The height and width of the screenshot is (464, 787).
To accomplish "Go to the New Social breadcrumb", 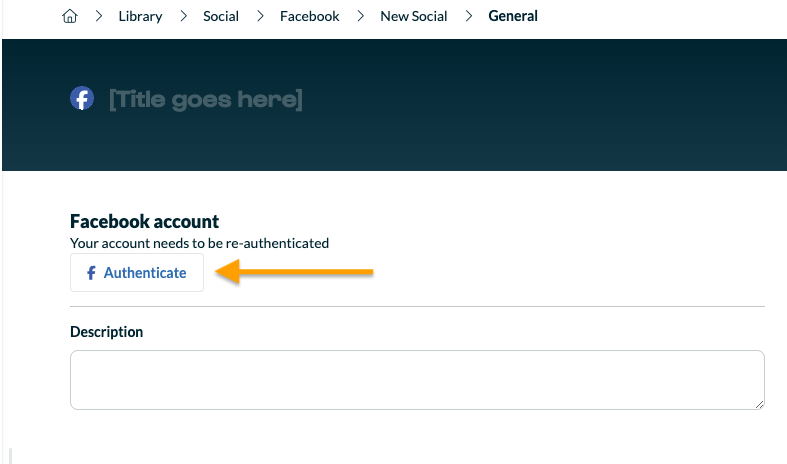I will 414,16.
